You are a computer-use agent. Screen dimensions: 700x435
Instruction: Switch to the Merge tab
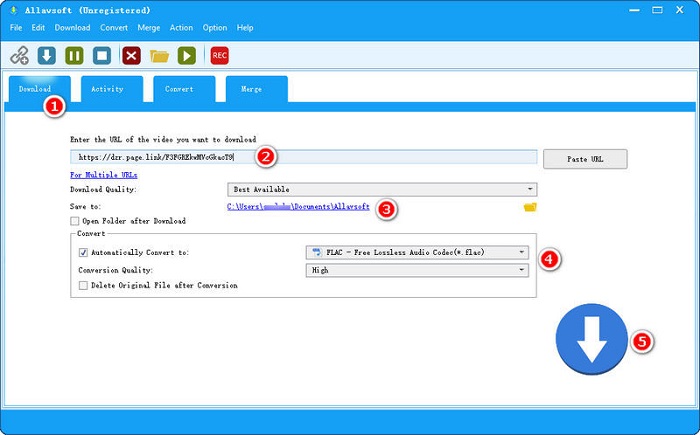[x=256, y=89]
